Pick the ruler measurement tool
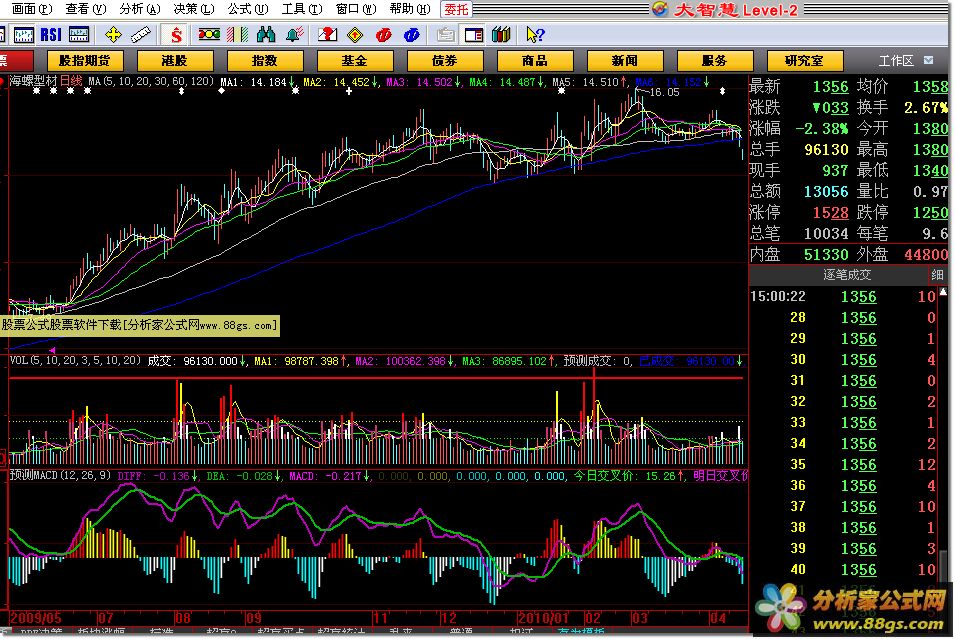The height and width of the screenshot is (639, 955). [141, 34]
